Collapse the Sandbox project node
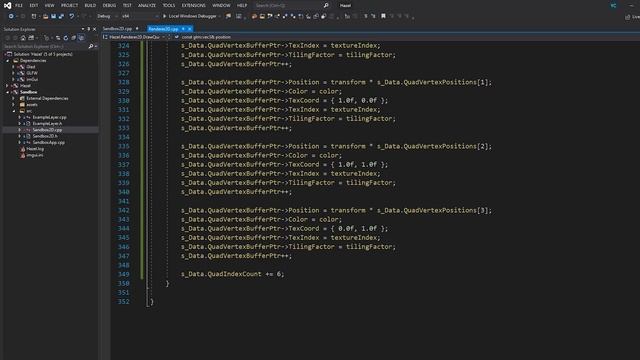Image resolution: width=640 pixels, height=360 pixels. click(7, 92)
